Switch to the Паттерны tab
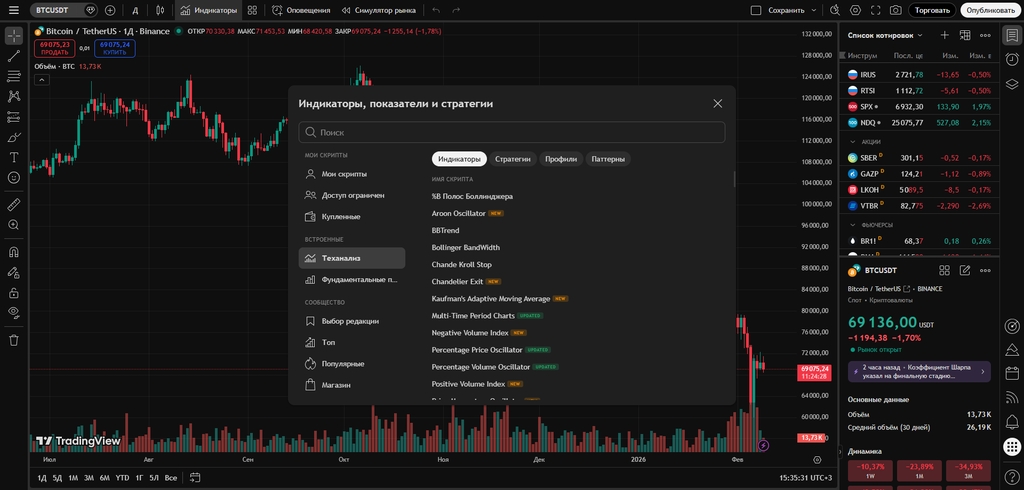This screenshot has width=1024, height=490. [x=608, y=159]
